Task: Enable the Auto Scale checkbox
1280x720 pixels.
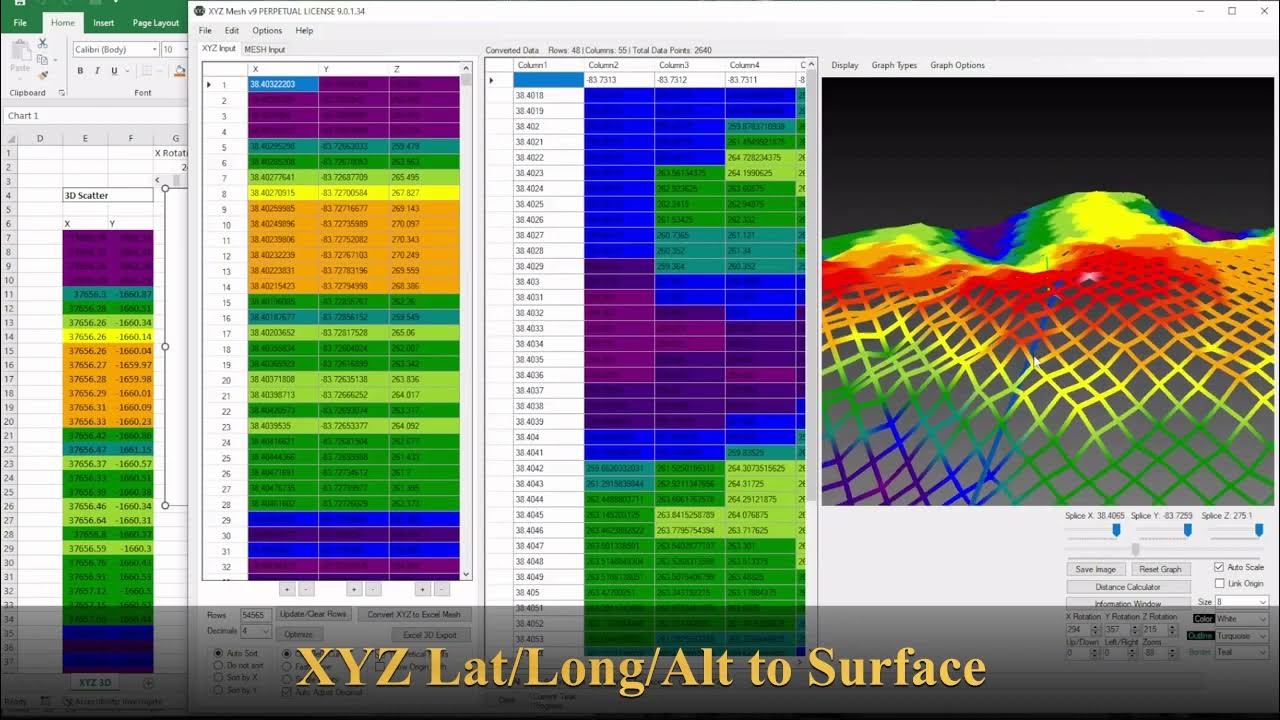Action: pyautogui.click(x=1219, y=567)
